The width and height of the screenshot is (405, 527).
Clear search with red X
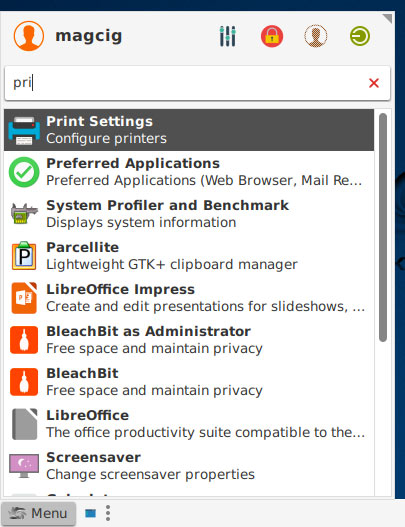click(x=374, y=83)
